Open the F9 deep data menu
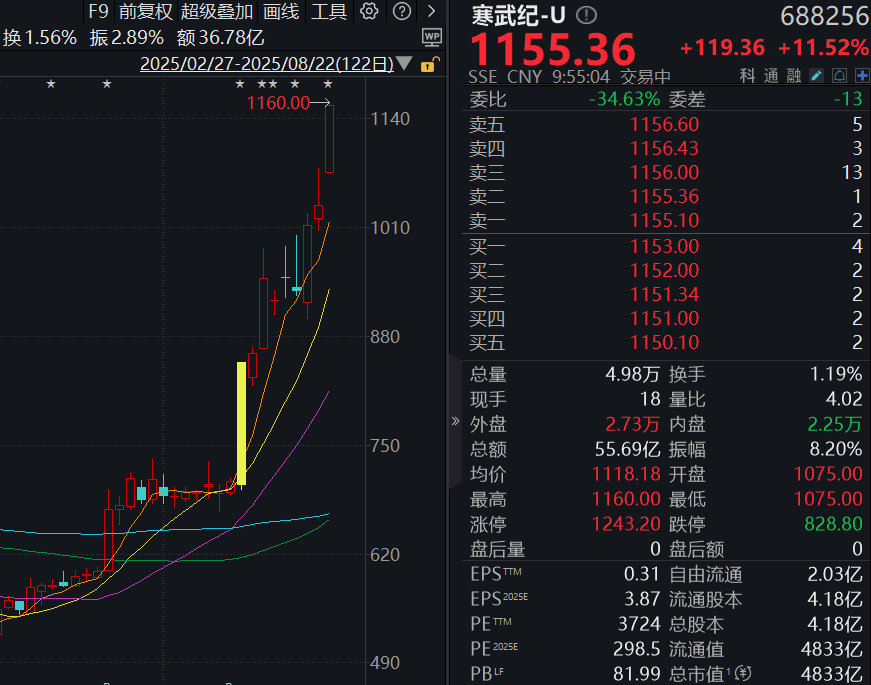Image resolution: width=871 pixels, height=685 pixels. [x=98, y=11]
